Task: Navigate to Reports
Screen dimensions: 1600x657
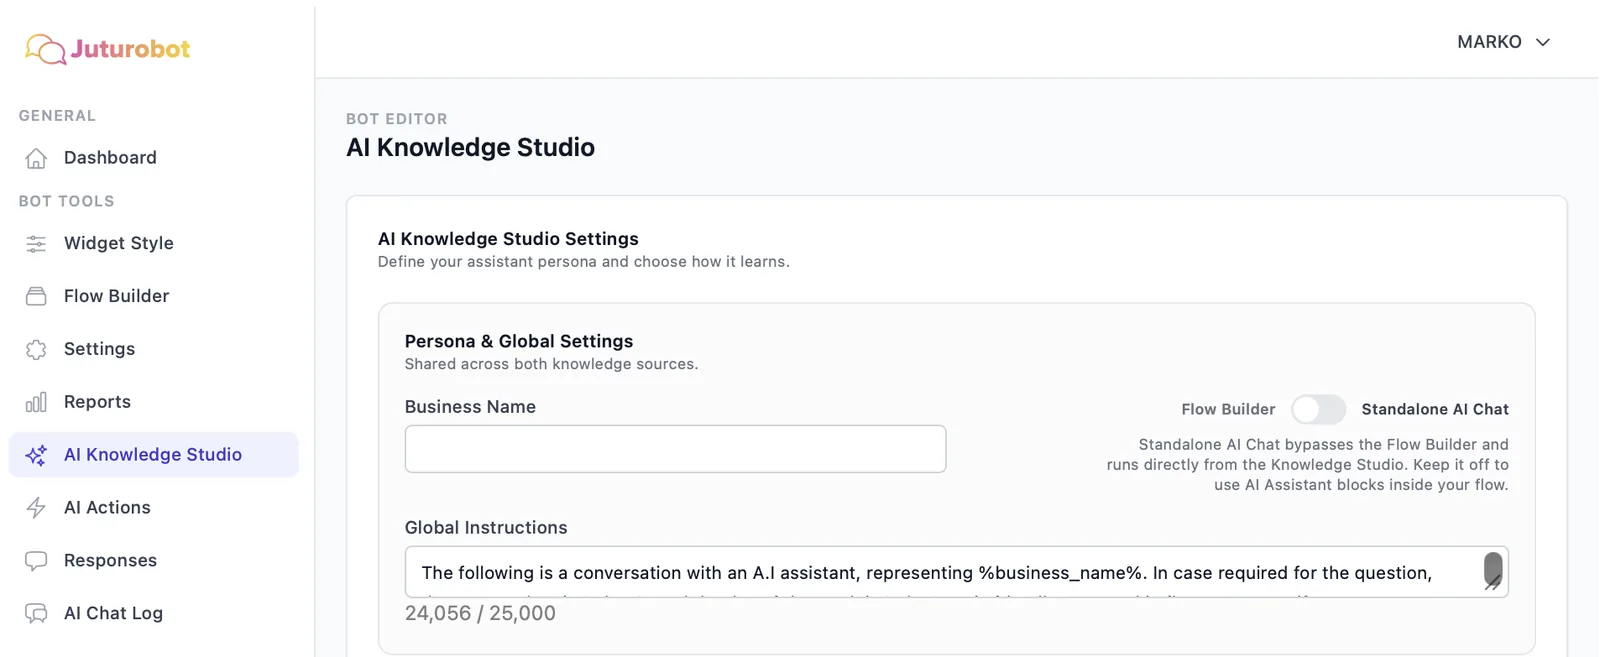Action: point(154,402)
